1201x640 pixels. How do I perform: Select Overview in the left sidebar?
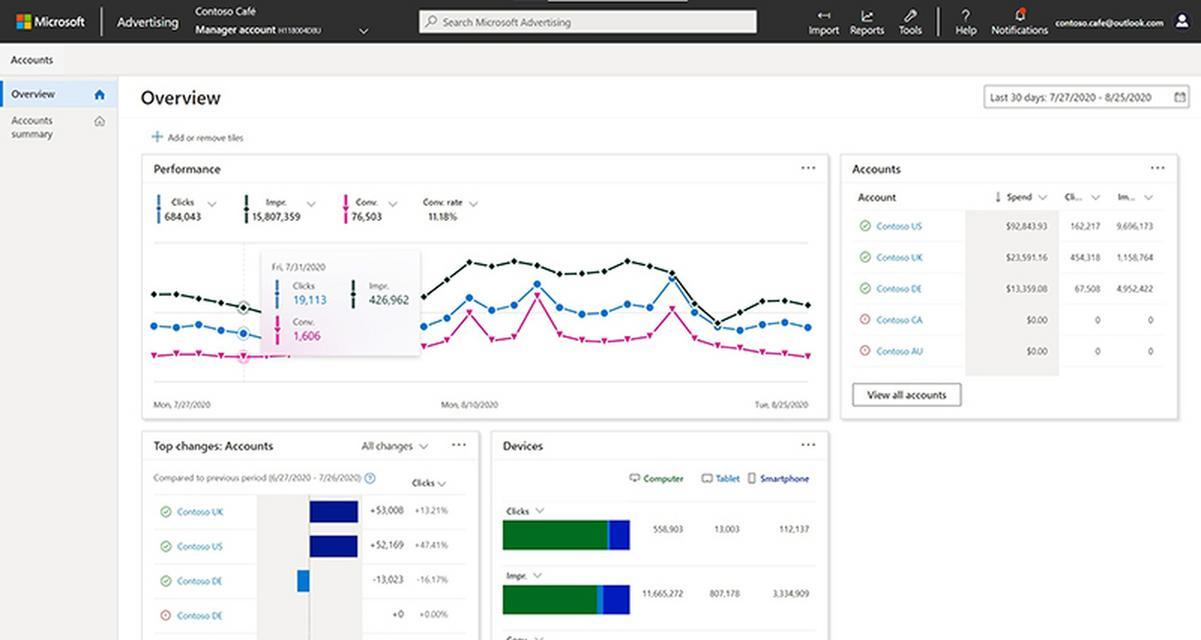click(33, 94)
